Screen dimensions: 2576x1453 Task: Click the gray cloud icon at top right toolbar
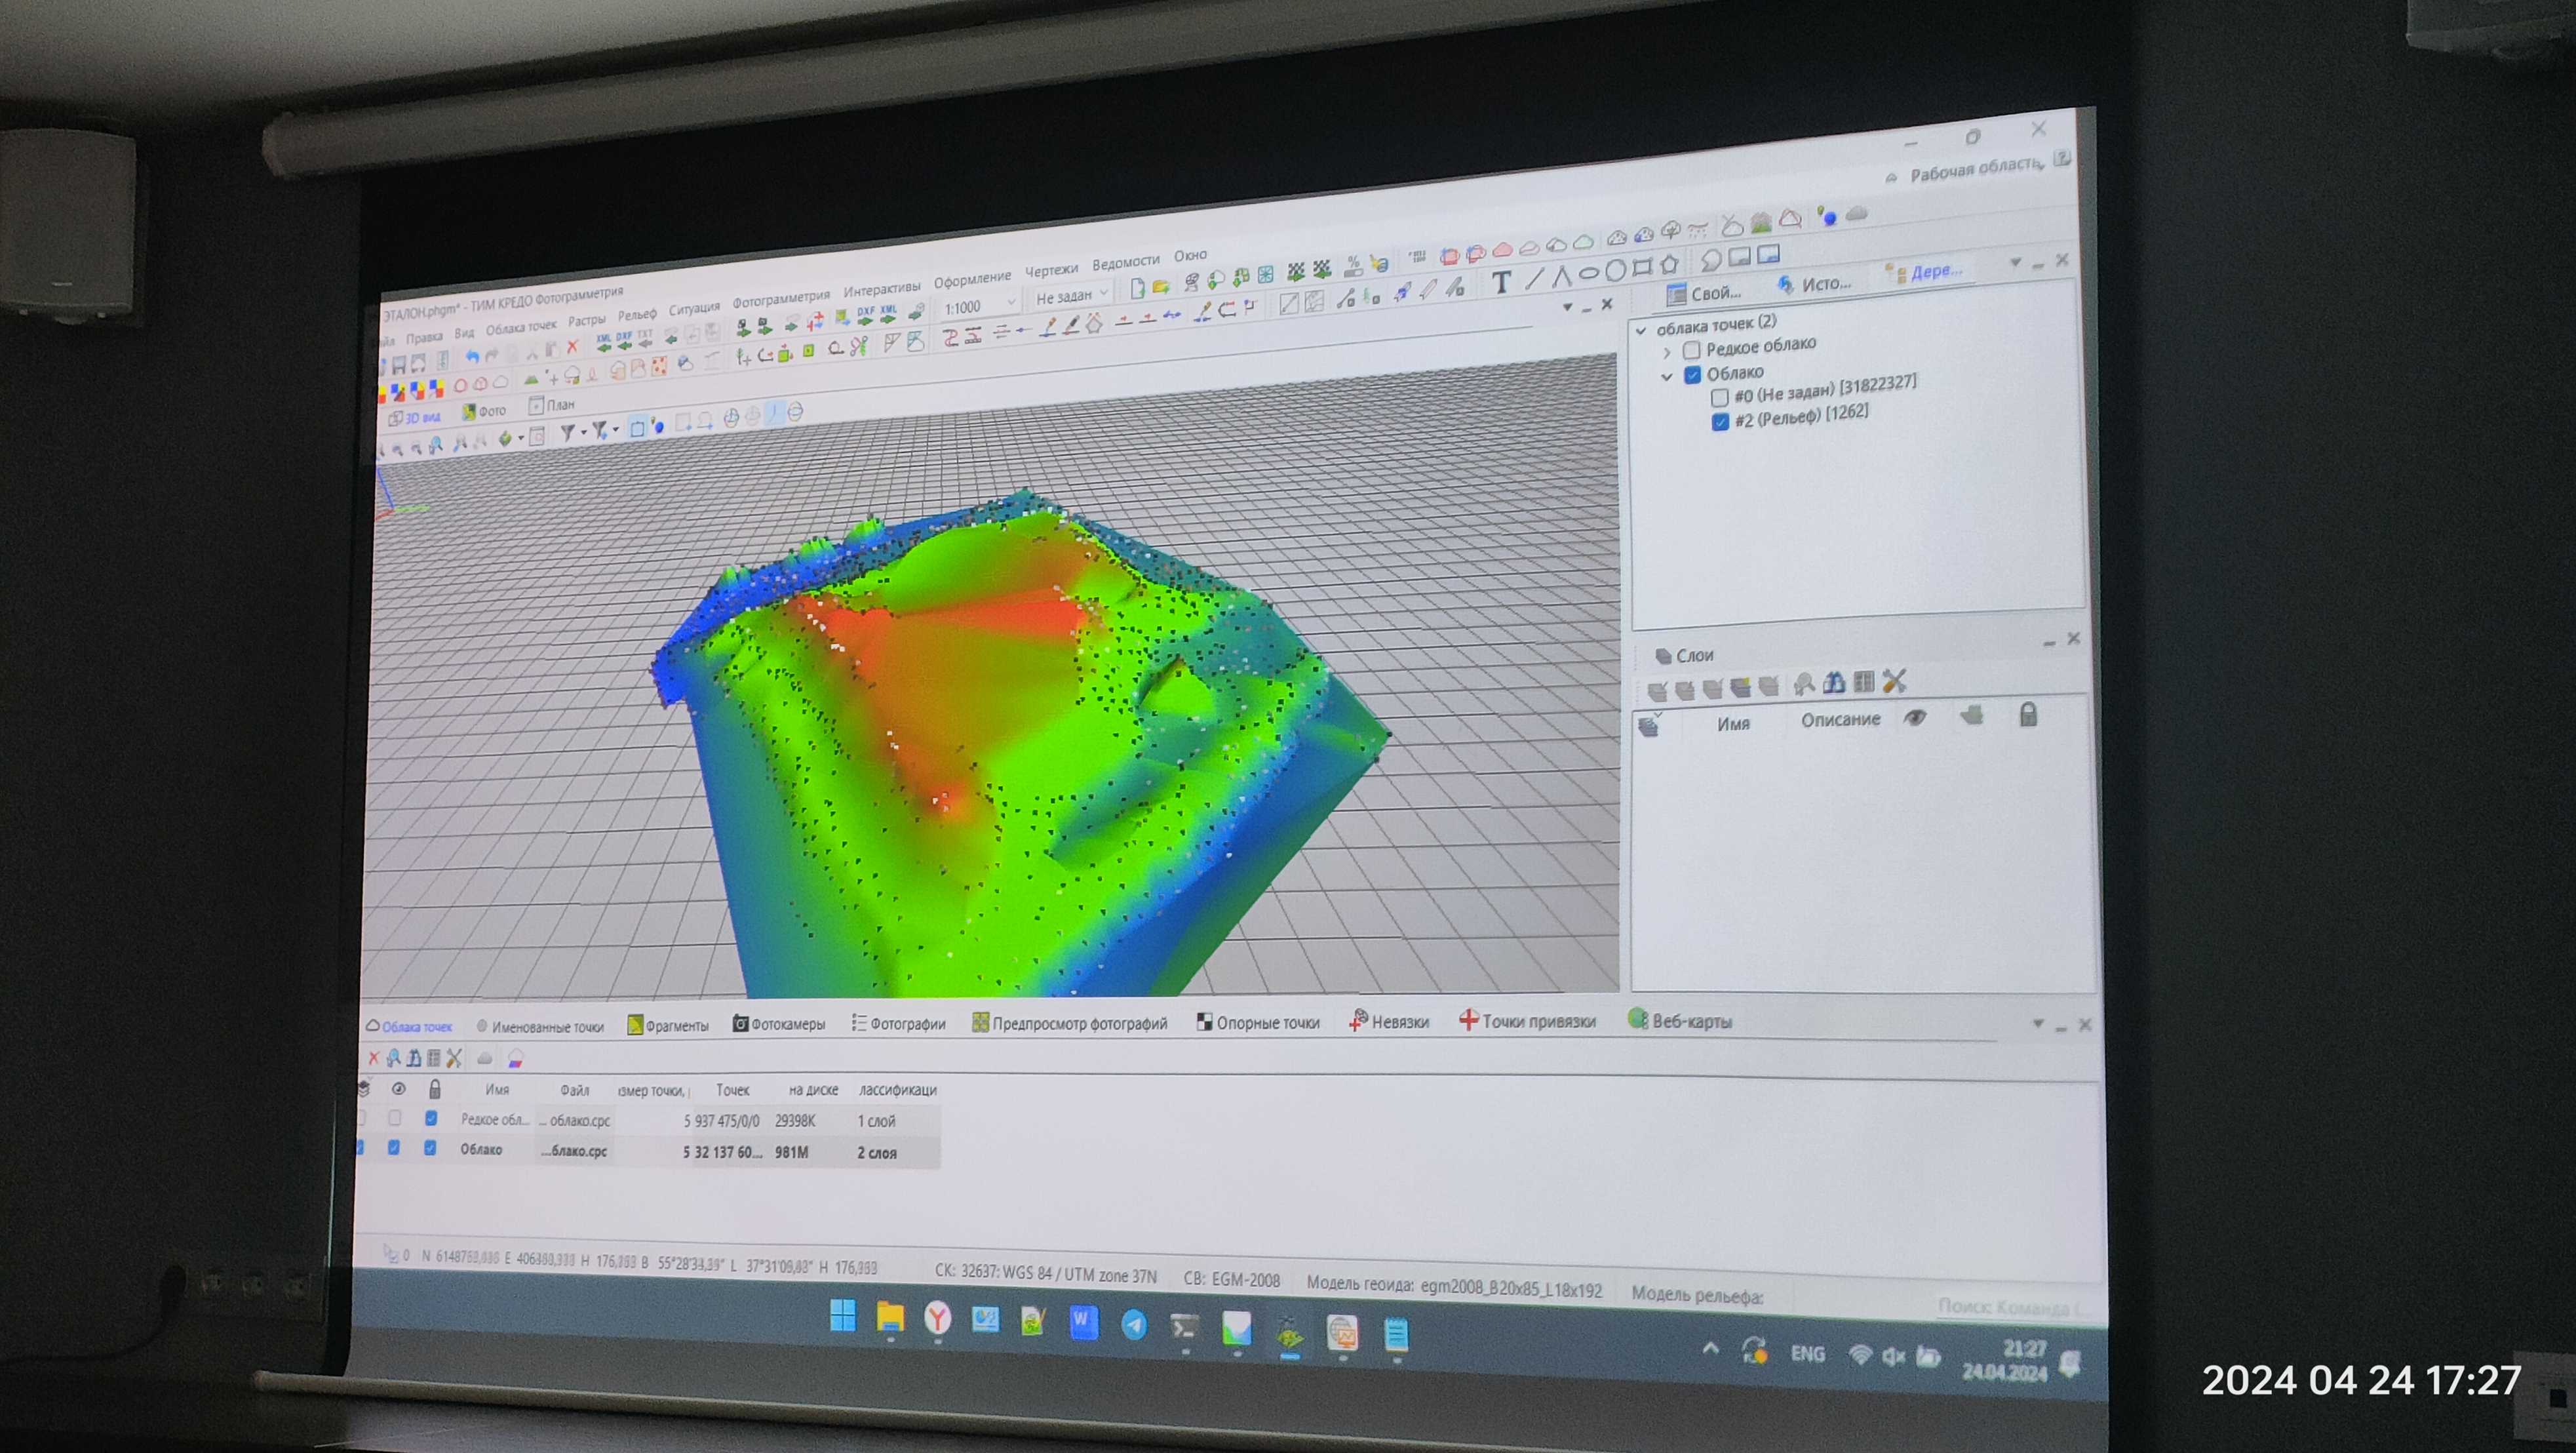pos(1857,214)
